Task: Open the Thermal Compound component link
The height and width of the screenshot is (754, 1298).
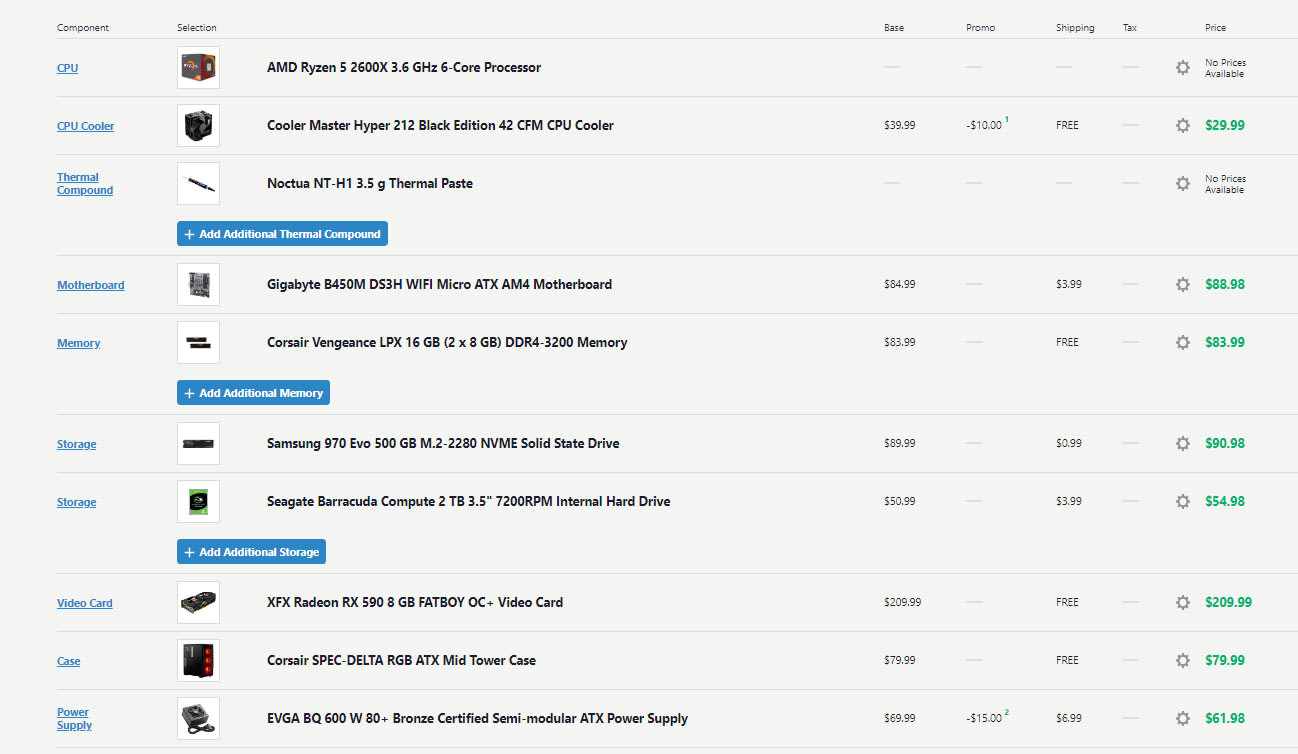Action: (x=85, y=184)
